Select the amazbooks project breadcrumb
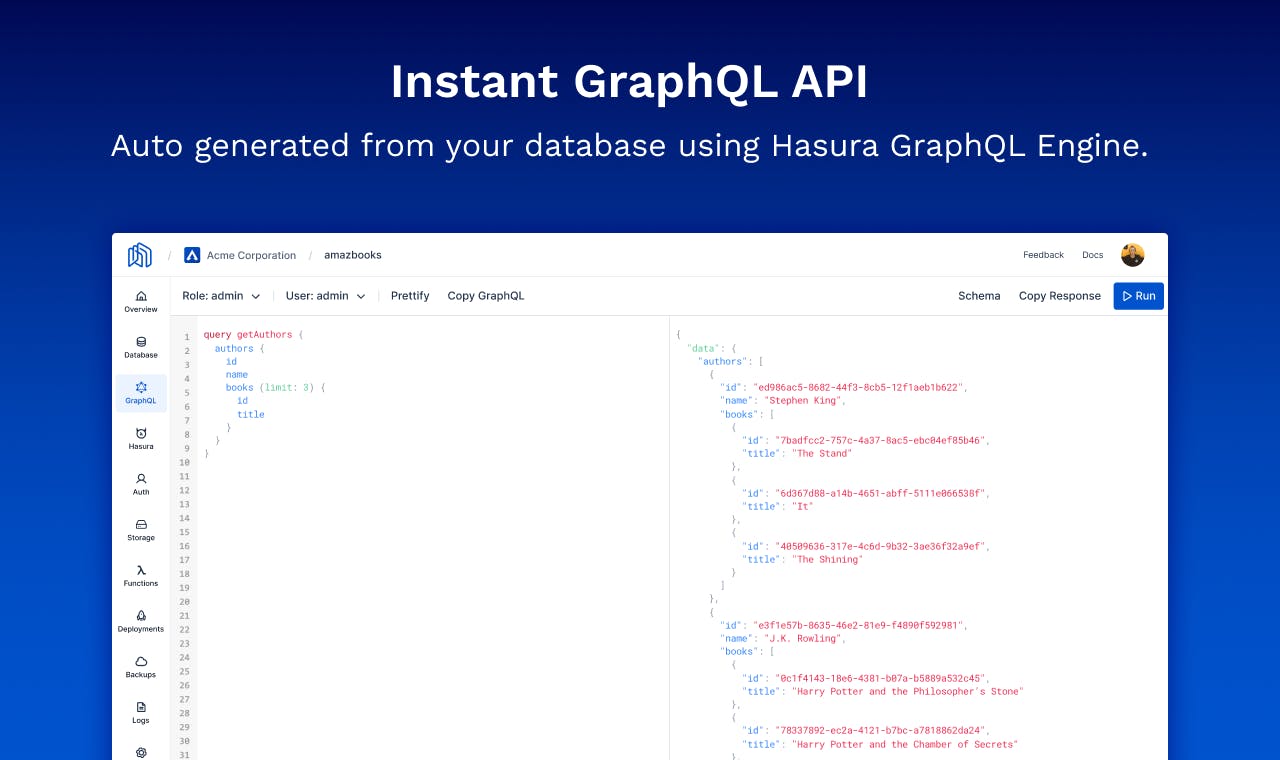This screenshot has height=760, width=1280. tap(353, 255)
